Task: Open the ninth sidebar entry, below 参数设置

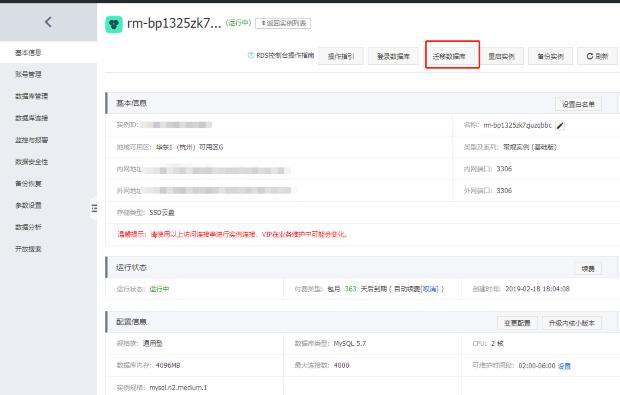Action: tap(28, 227)
